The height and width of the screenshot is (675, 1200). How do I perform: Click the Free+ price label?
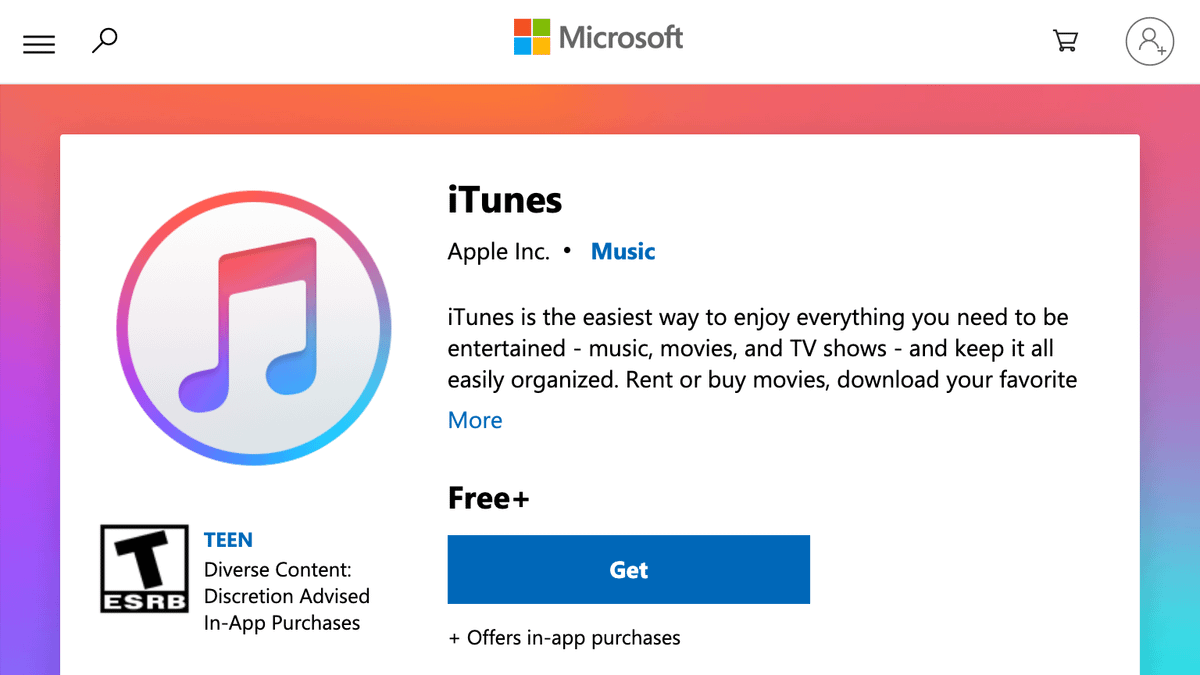[488, 498]
